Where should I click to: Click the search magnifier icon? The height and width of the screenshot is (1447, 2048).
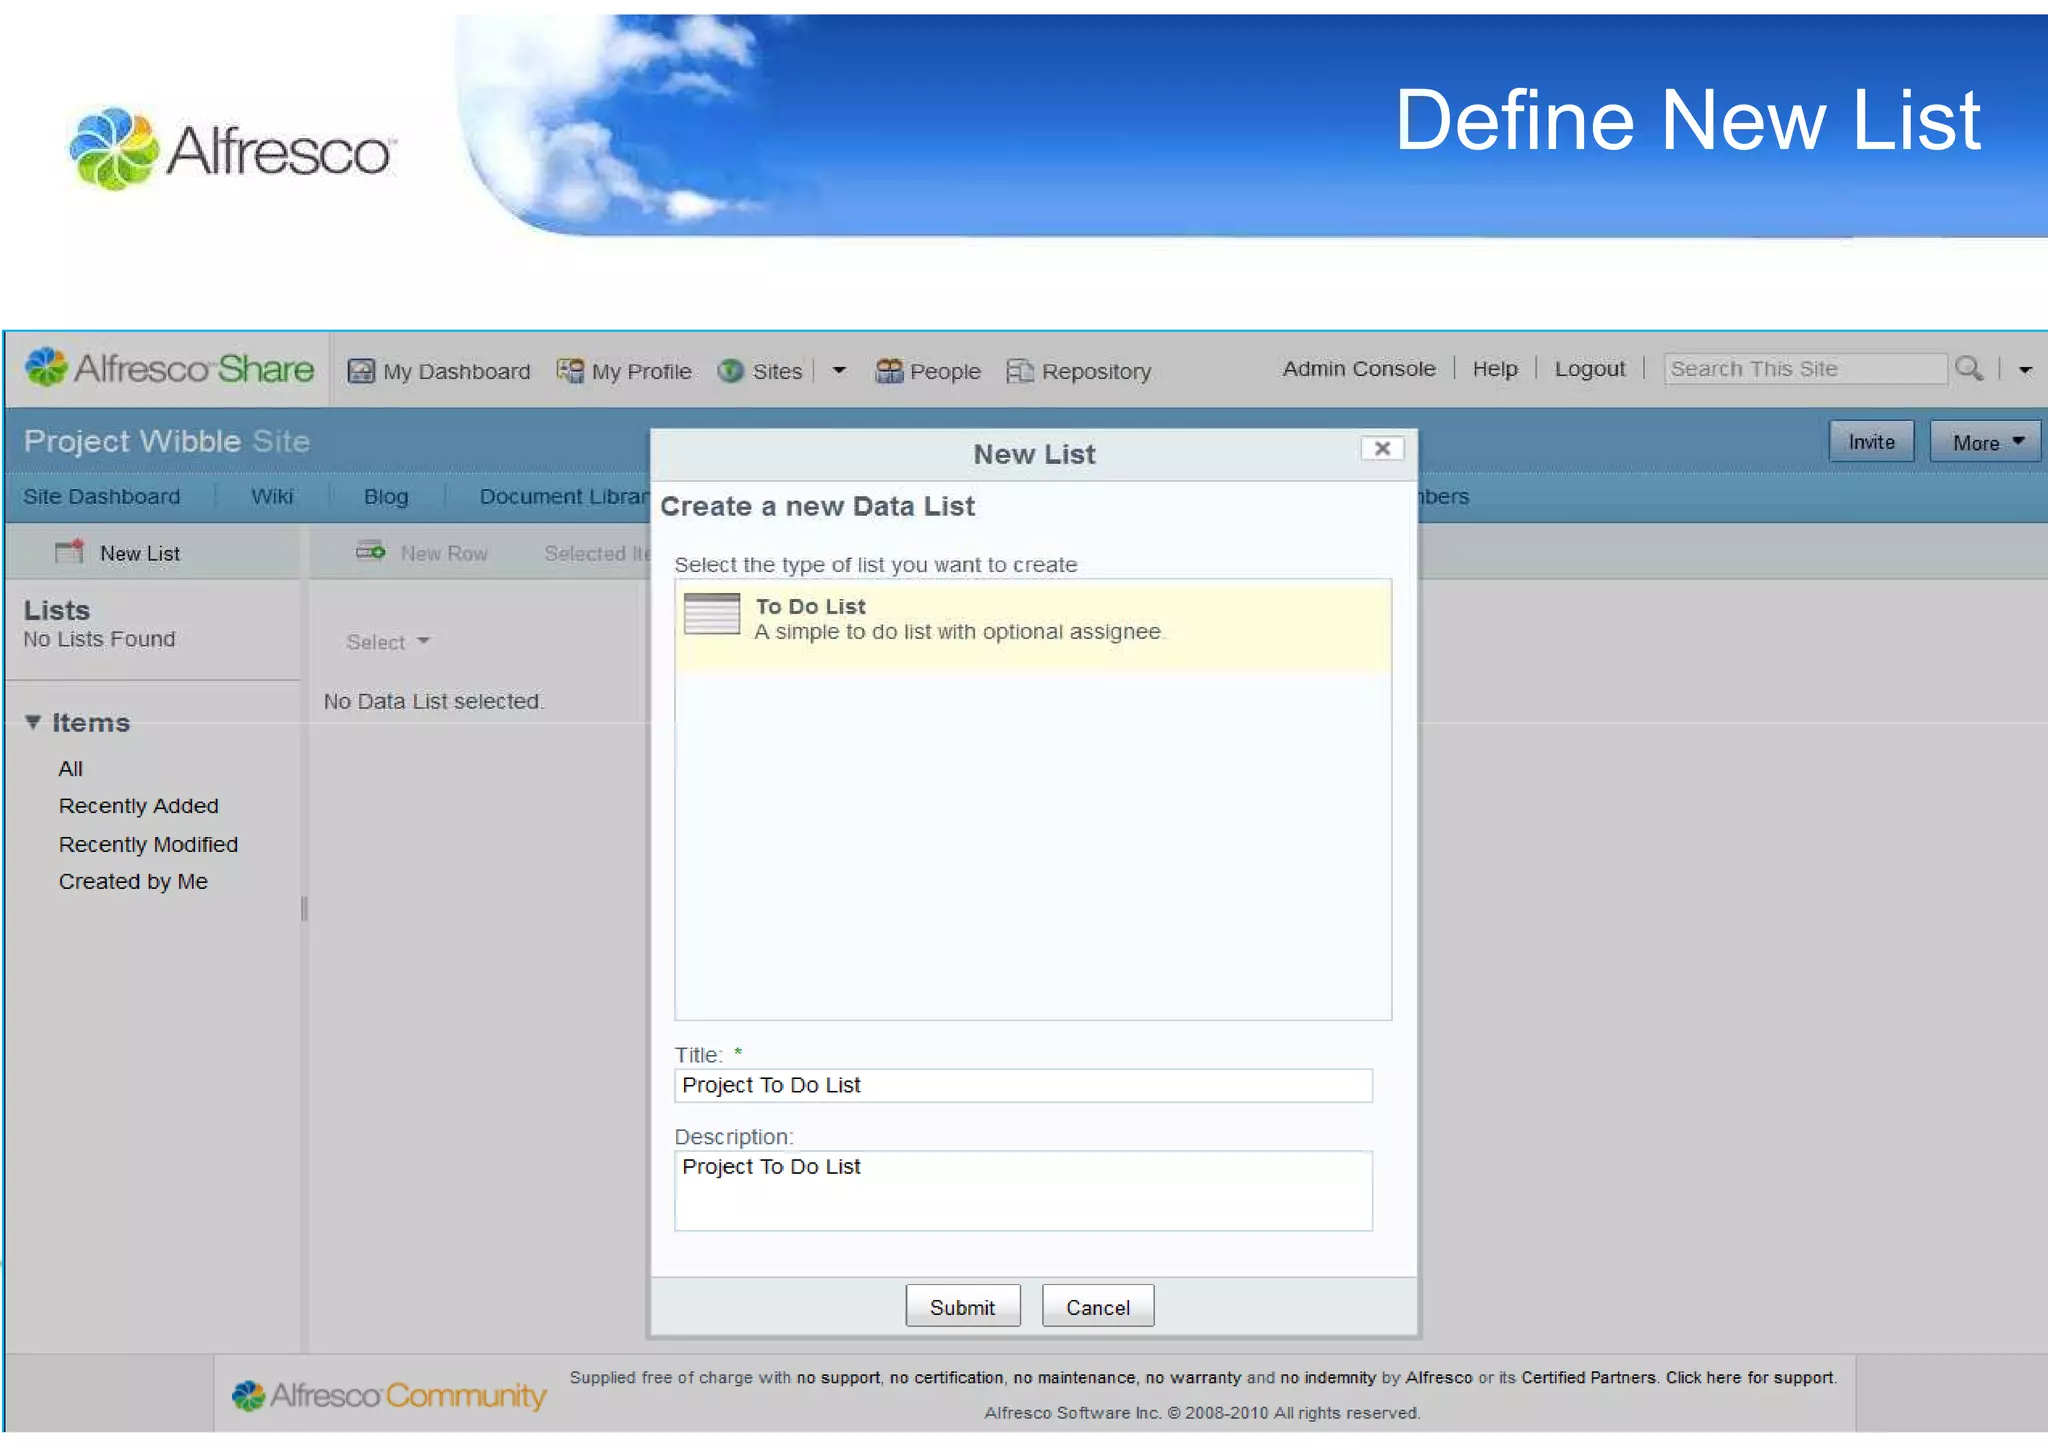[x=1968, y=368]
